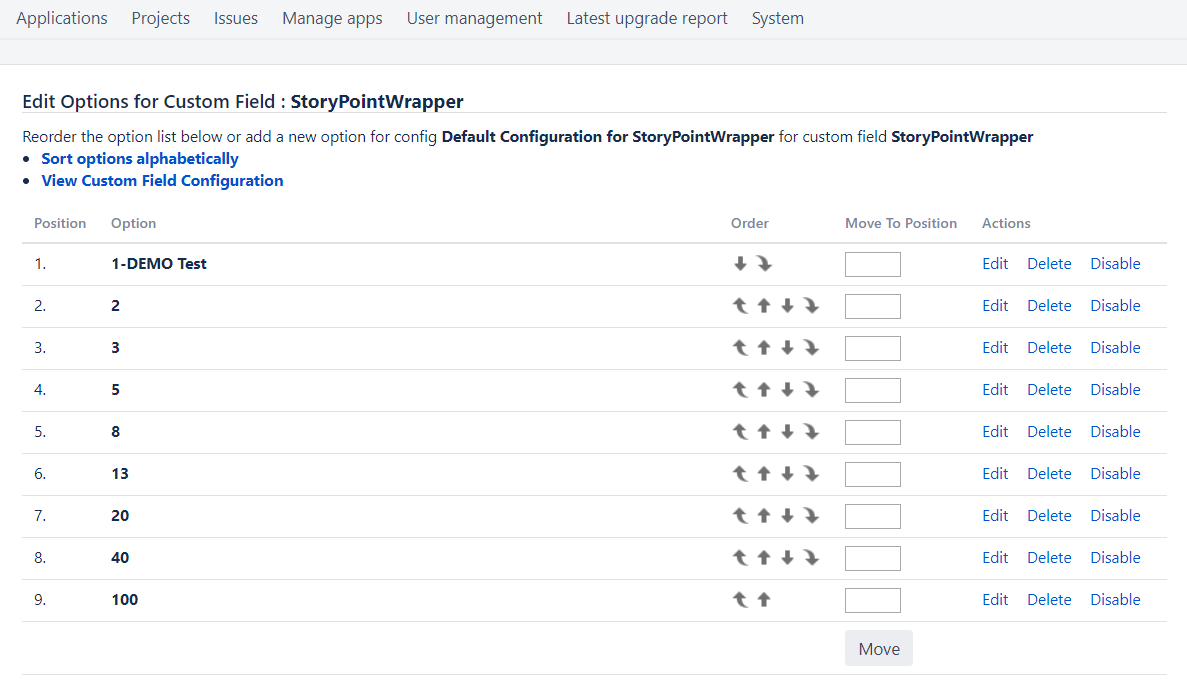Move option '3' up one position
Viewport: 1187px width, 682px height.
(764, 348)
